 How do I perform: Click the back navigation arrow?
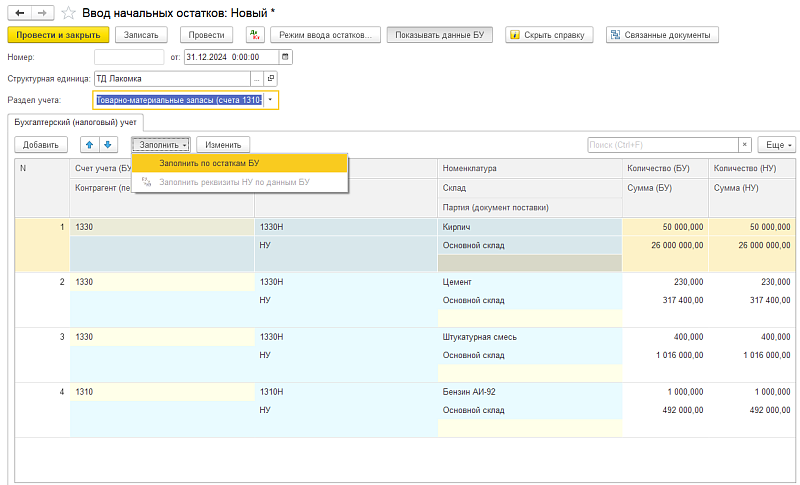19,12
